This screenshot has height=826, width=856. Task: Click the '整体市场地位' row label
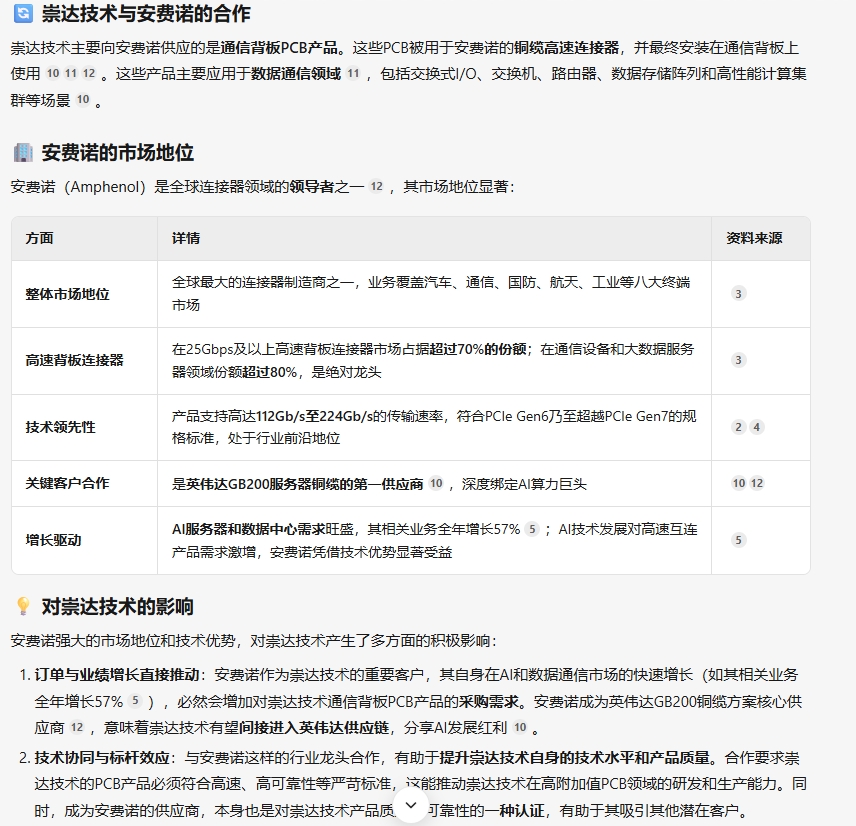pos(67,294)
